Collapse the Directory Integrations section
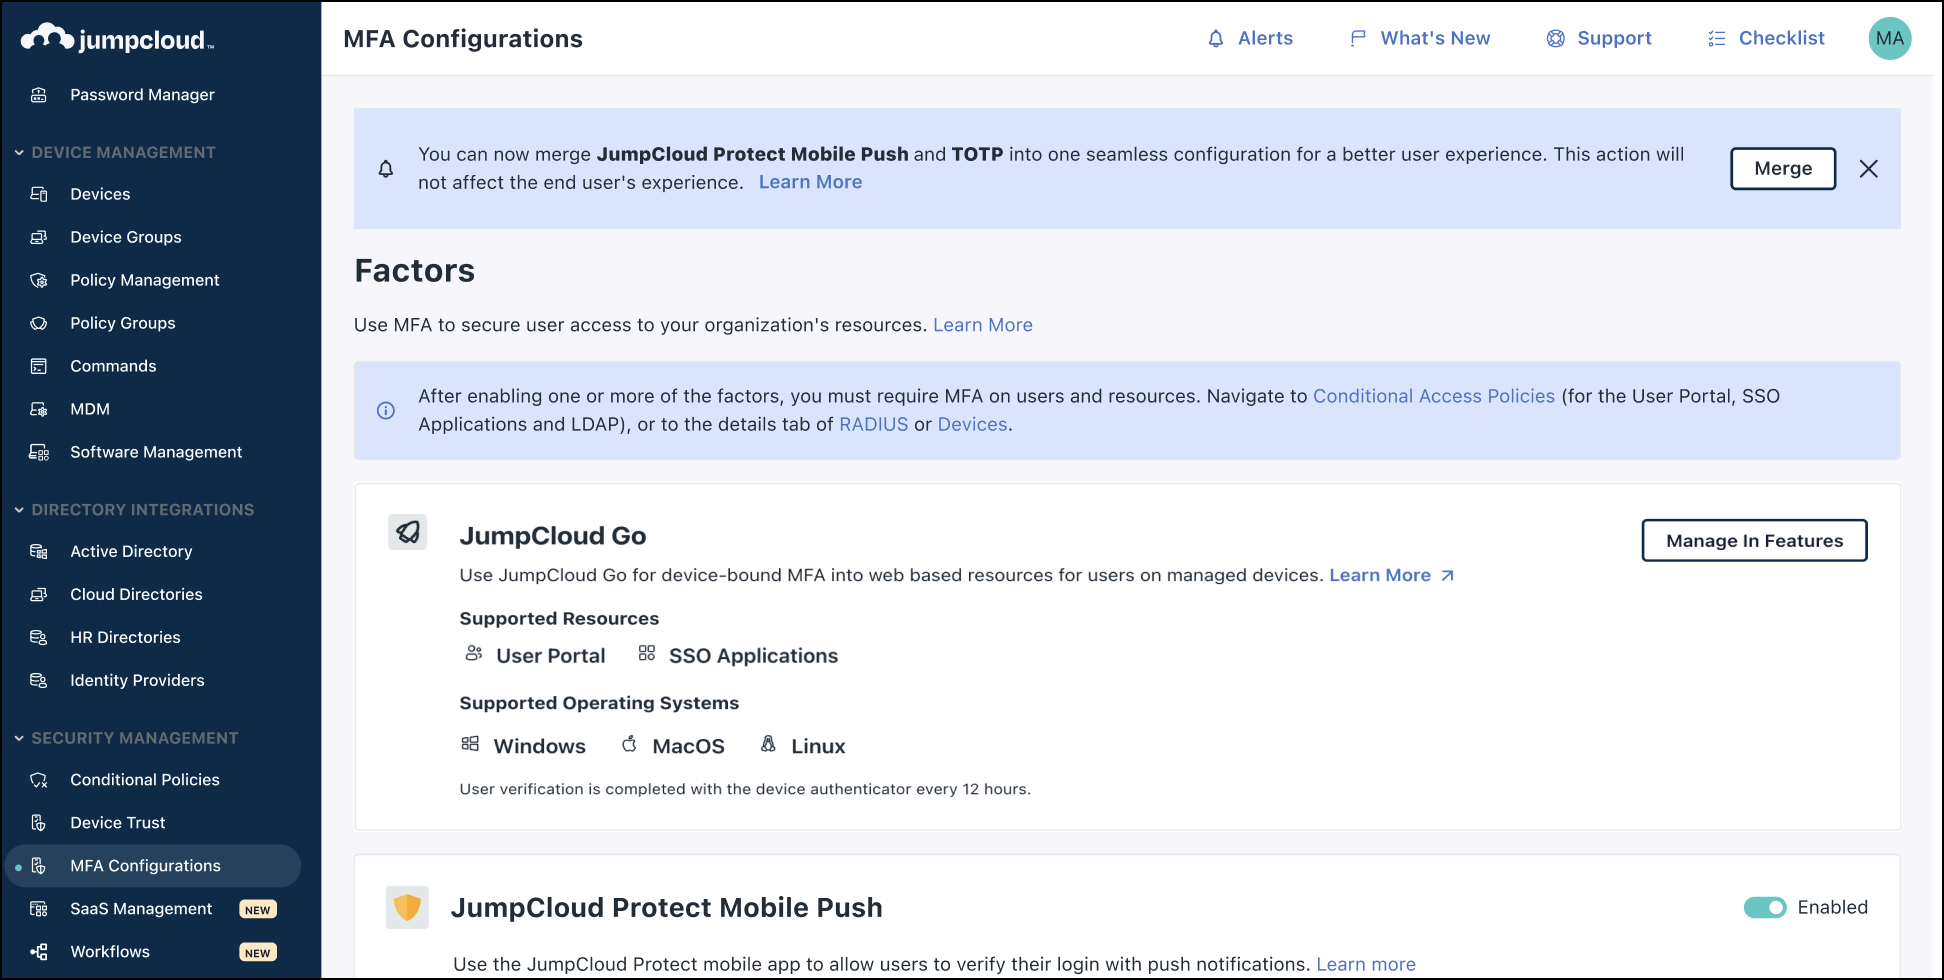The height and width of the screenshot is (980, 1944). (x=19, y=510)
